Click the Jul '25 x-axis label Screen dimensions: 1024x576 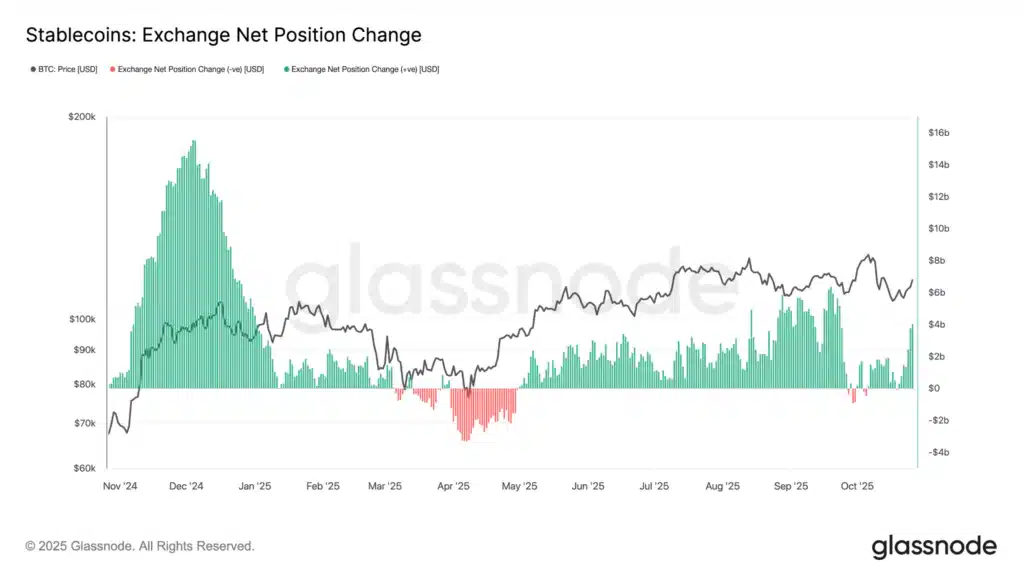(x=654, y=486)
